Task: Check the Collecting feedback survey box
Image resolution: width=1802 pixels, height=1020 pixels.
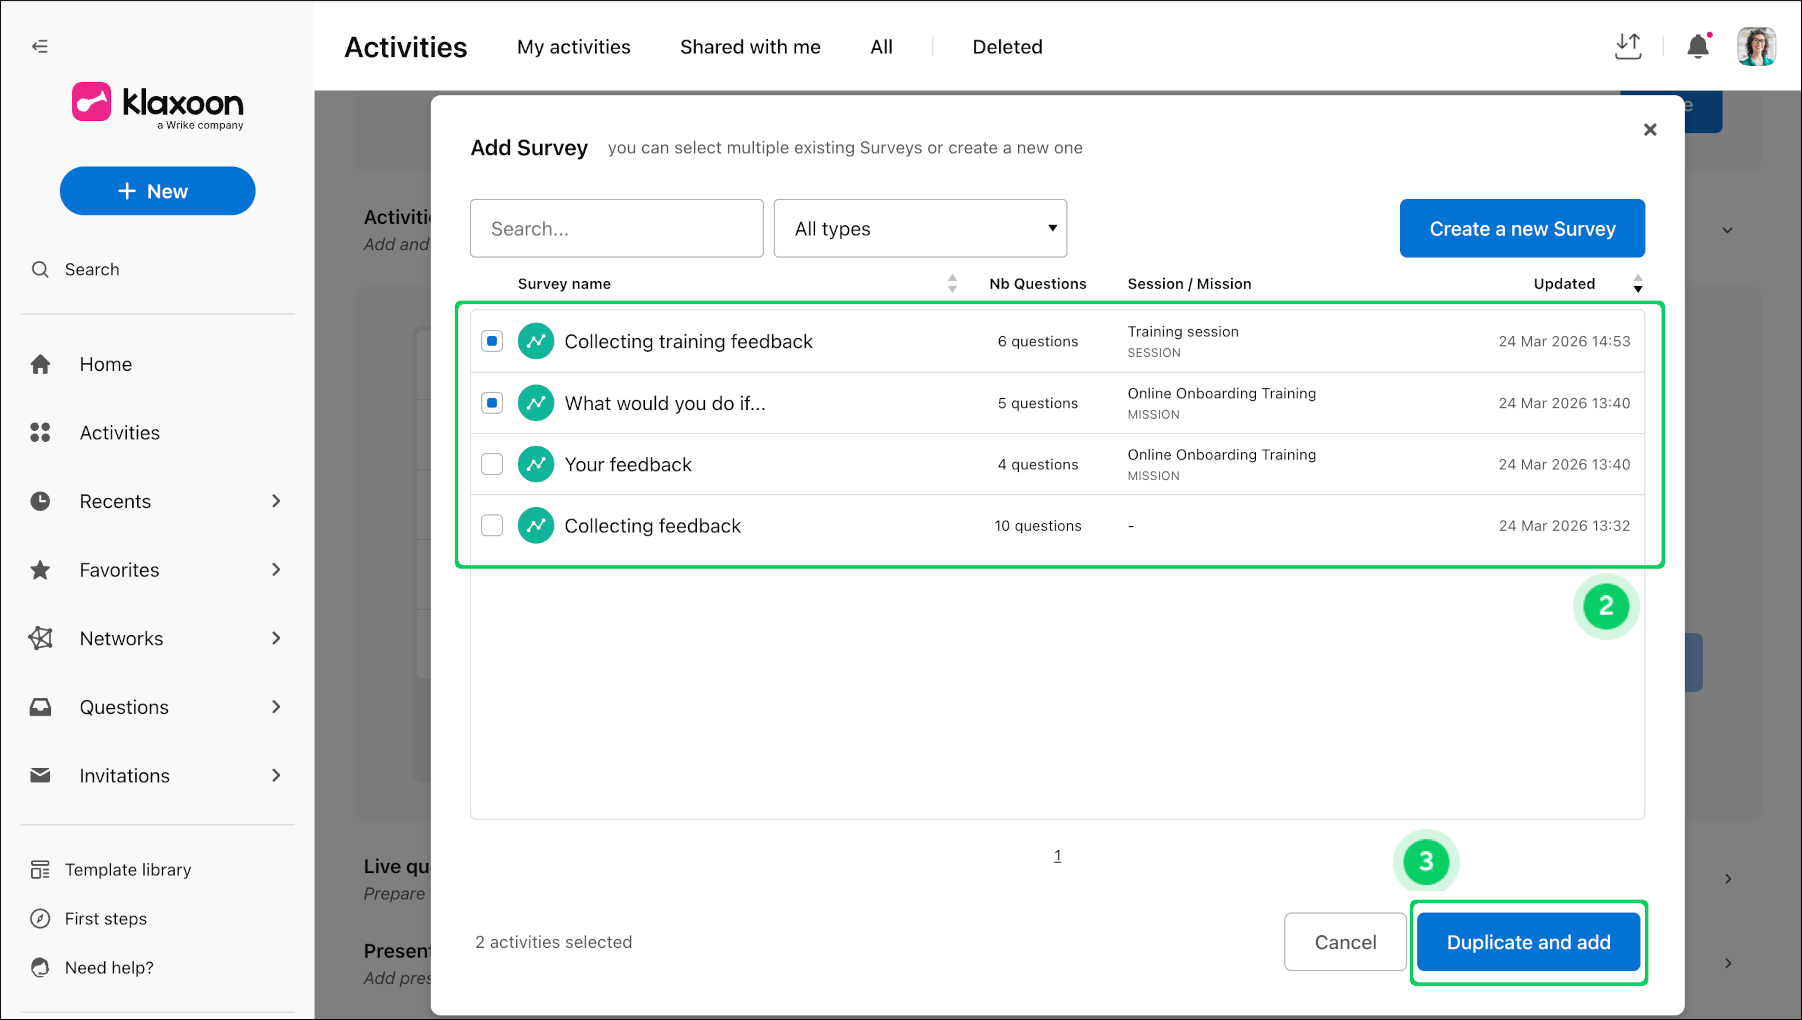Action: point(492,525)
